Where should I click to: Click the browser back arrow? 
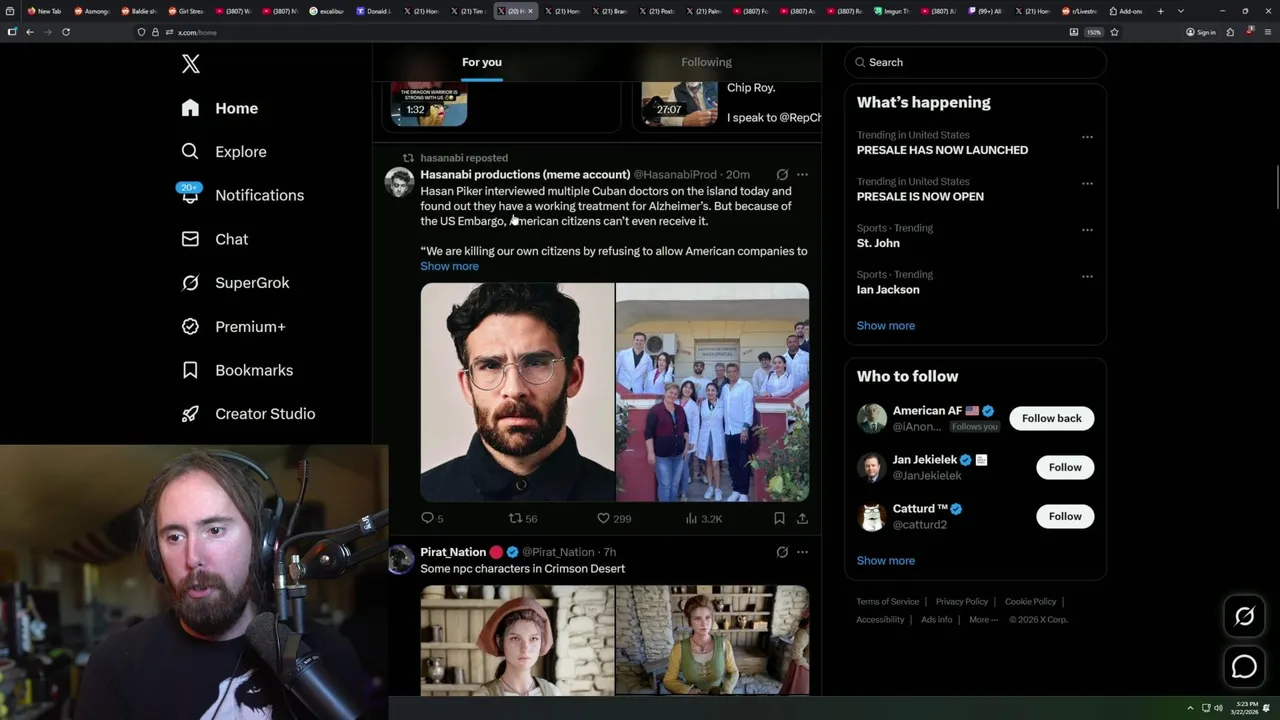[29, 32]
